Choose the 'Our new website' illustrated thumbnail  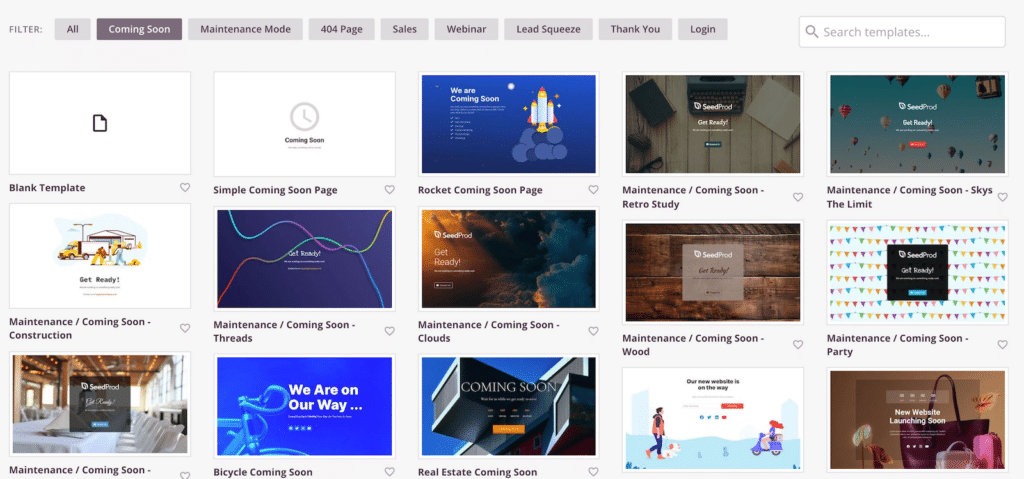point(713,420)
